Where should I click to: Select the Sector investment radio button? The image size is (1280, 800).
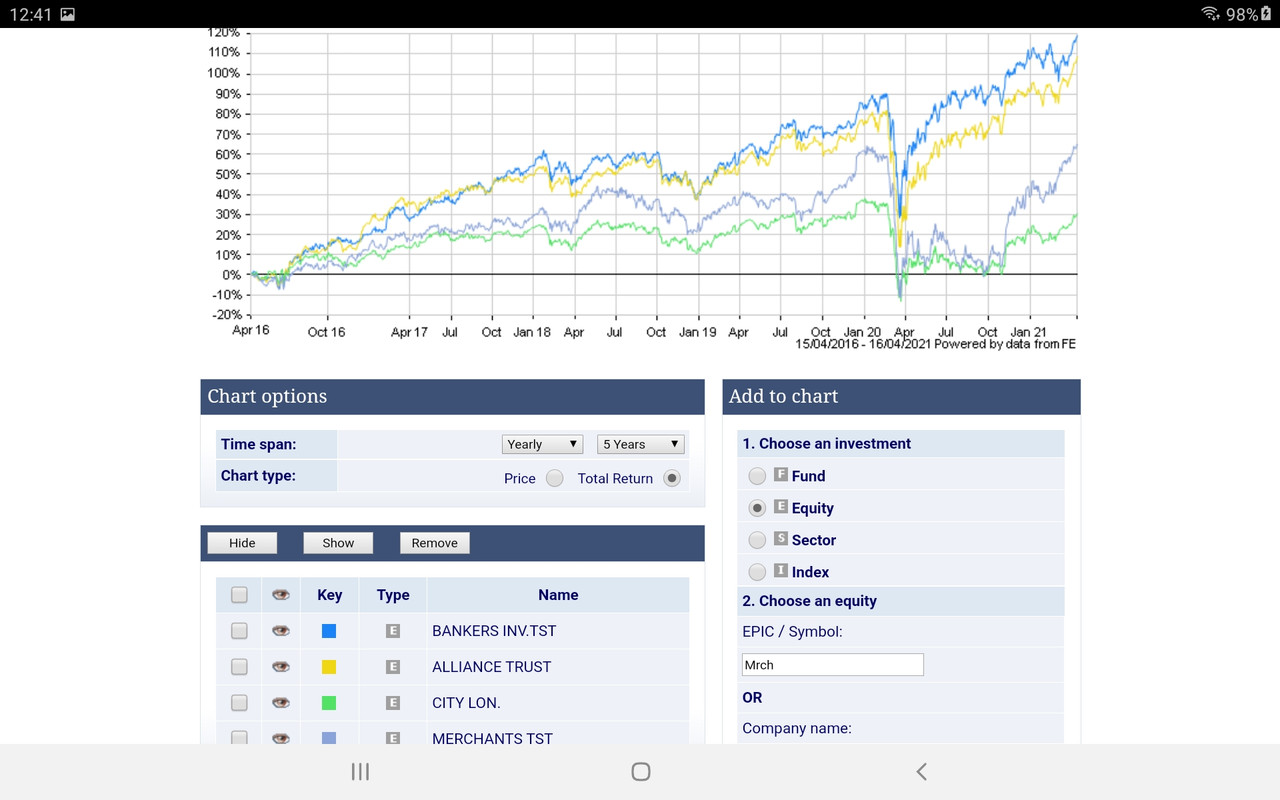tap(757, 540)
